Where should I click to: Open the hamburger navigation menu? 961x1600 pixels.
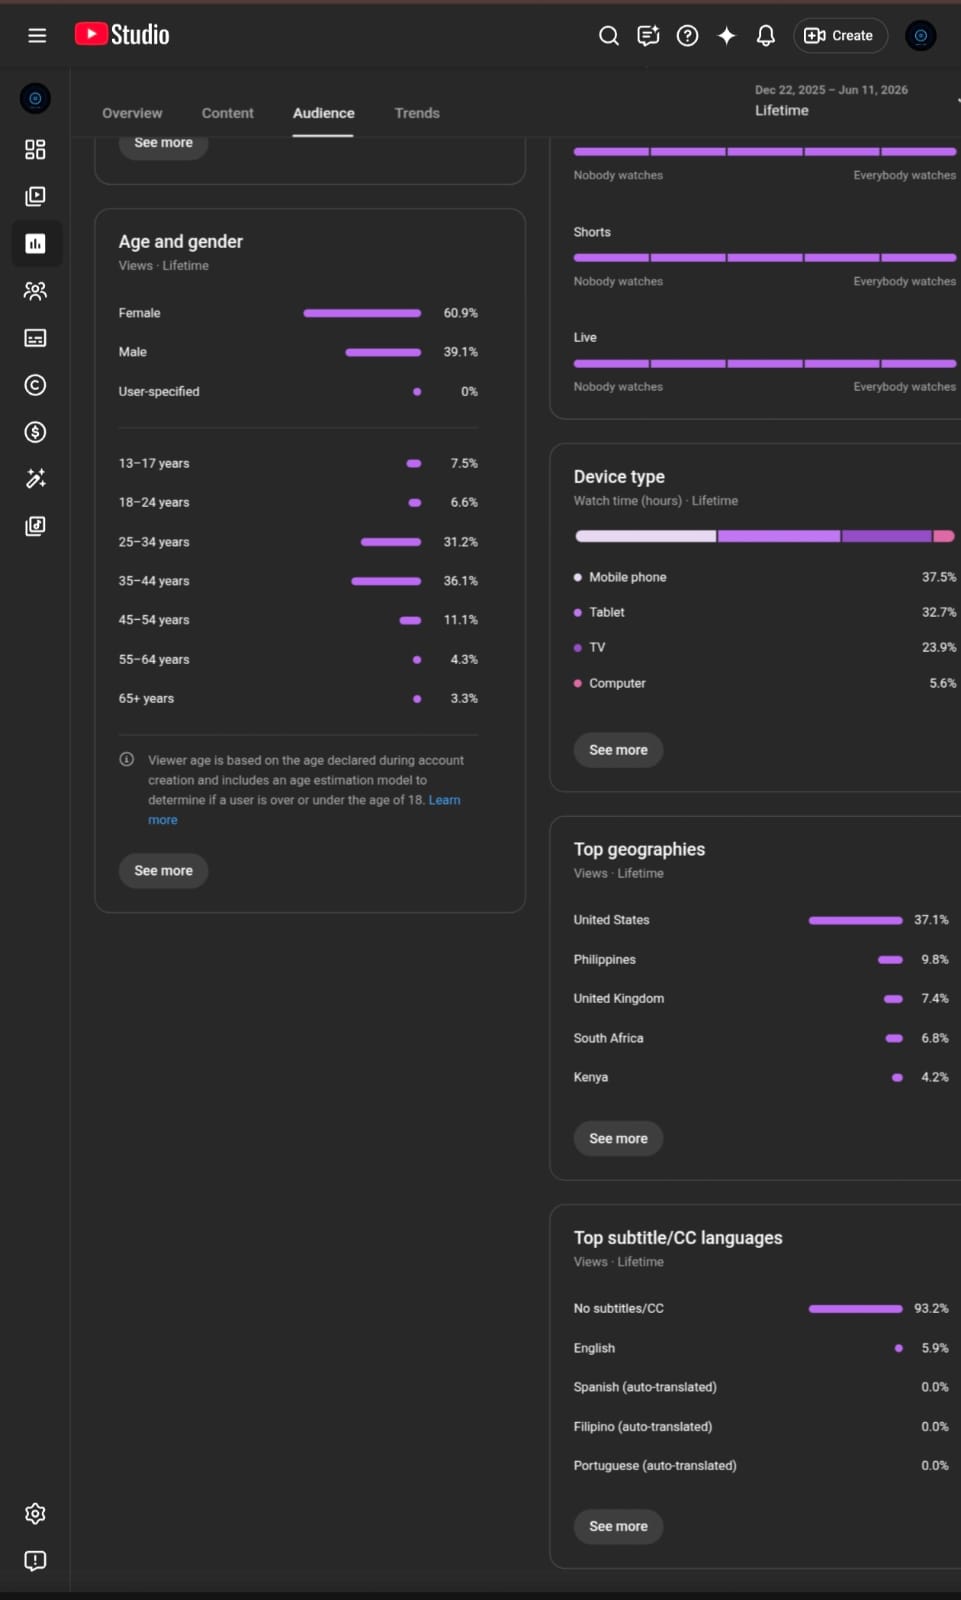coord(37,36)
